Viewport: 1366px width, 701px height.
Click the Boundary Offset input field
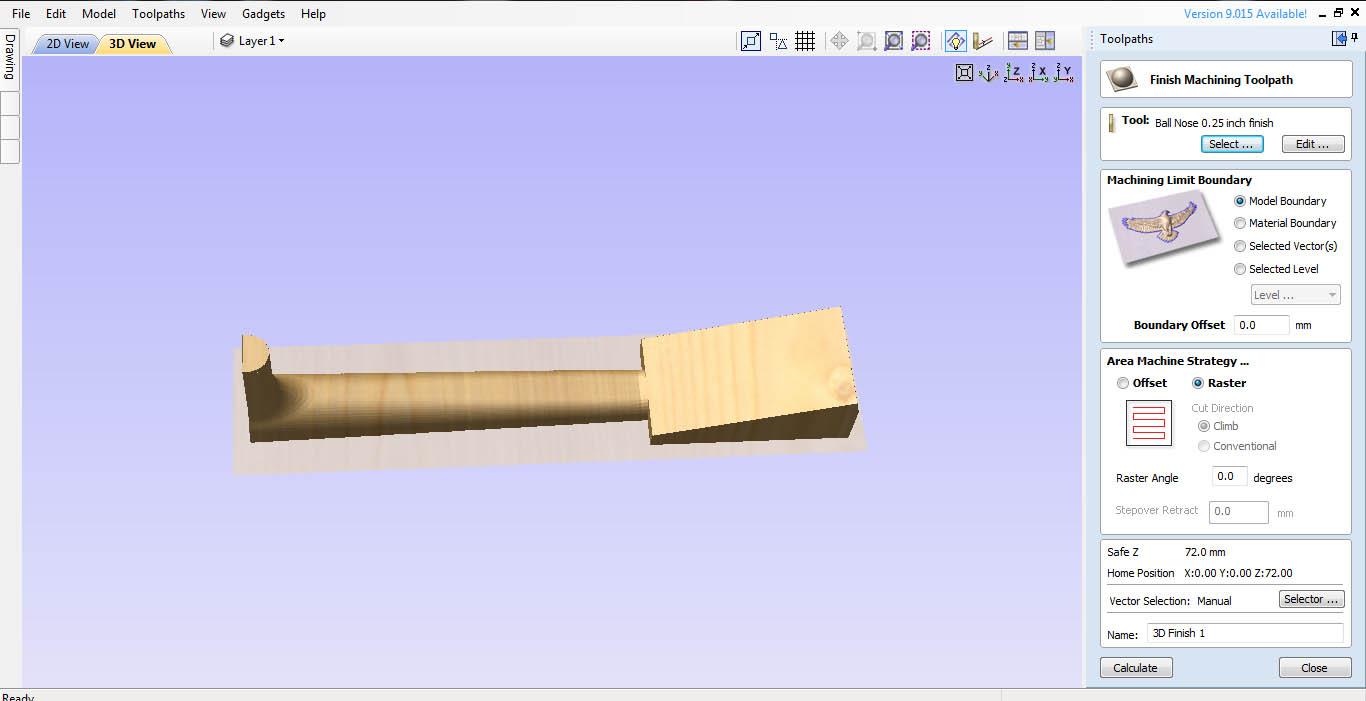pos(1261,325)
